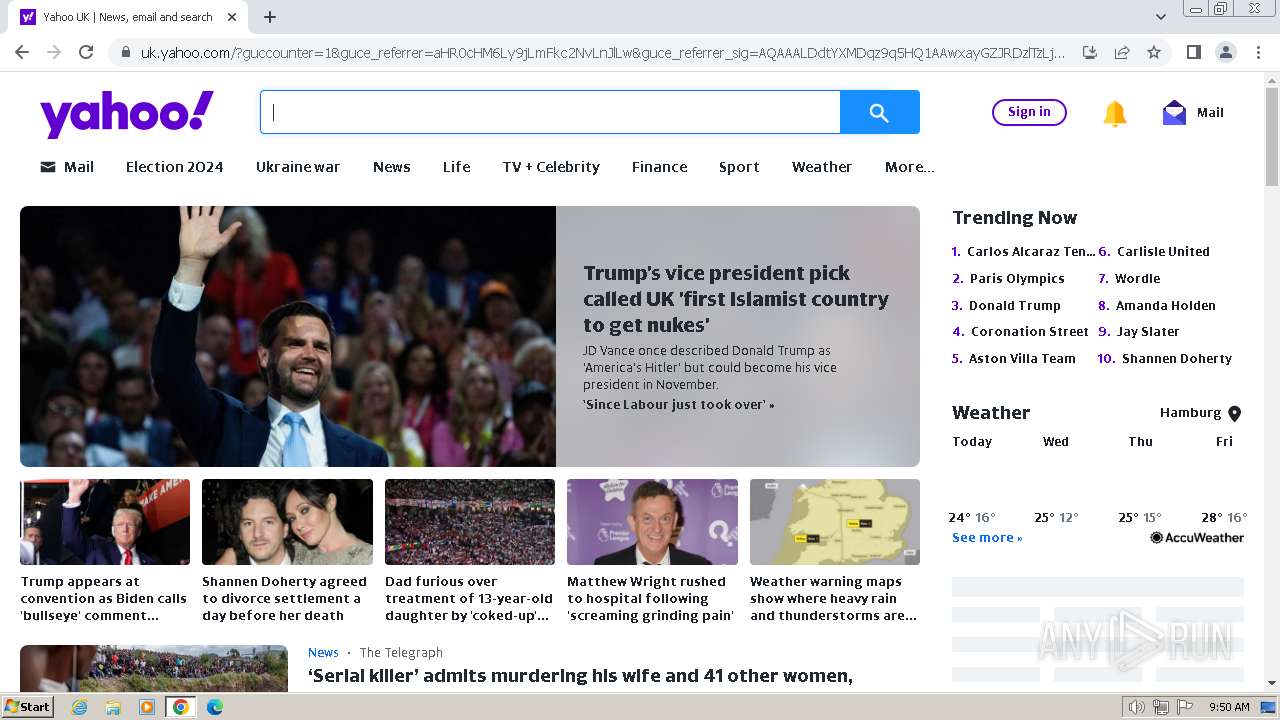Focus the Yahoo search input field
The width and height of the screenshot is (1280, 720).
[x=550, y=112]
